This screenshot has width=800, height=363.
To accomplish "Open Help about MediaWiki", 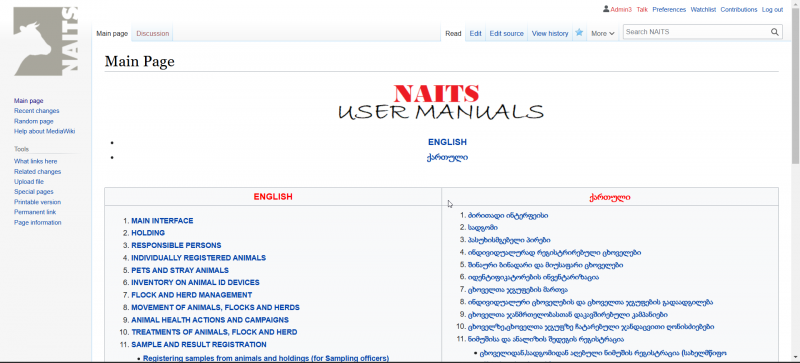I will [x=44, y=131].
